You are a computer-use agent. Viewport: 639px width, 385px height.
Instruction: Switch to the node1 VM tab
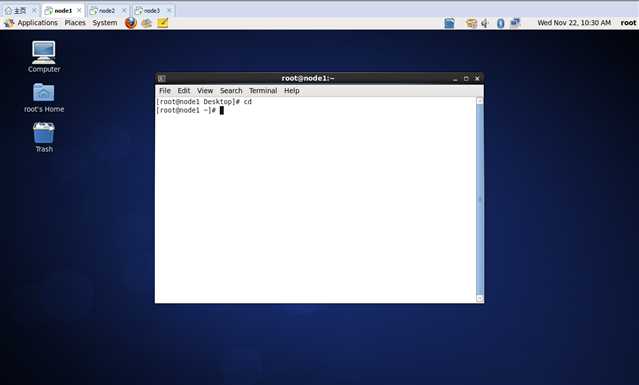pyautogui.click(x=63, y=10)
